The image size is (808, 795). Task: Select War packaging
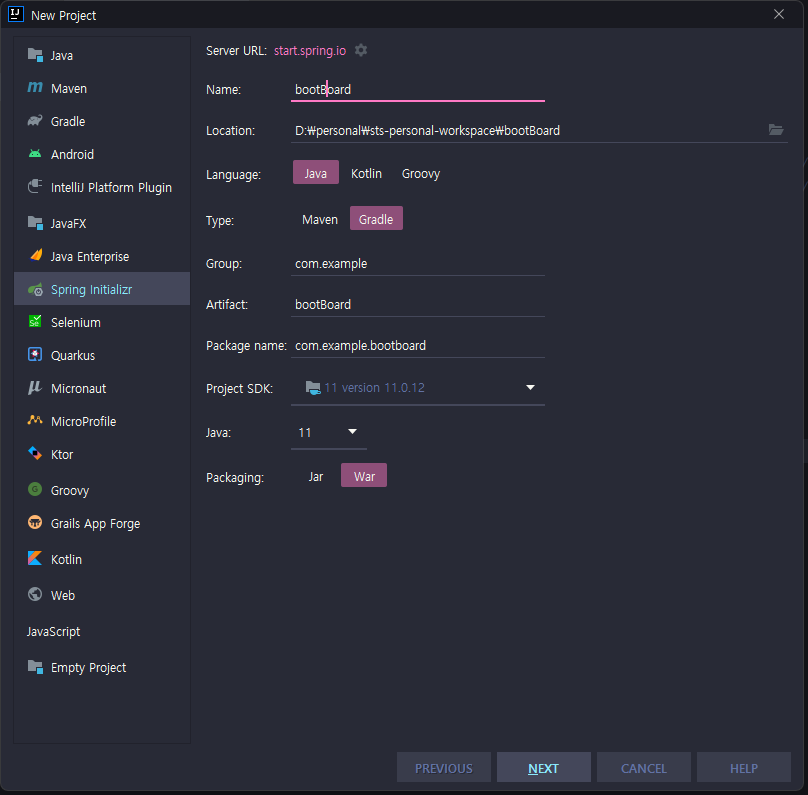click(x=364, y=477)
